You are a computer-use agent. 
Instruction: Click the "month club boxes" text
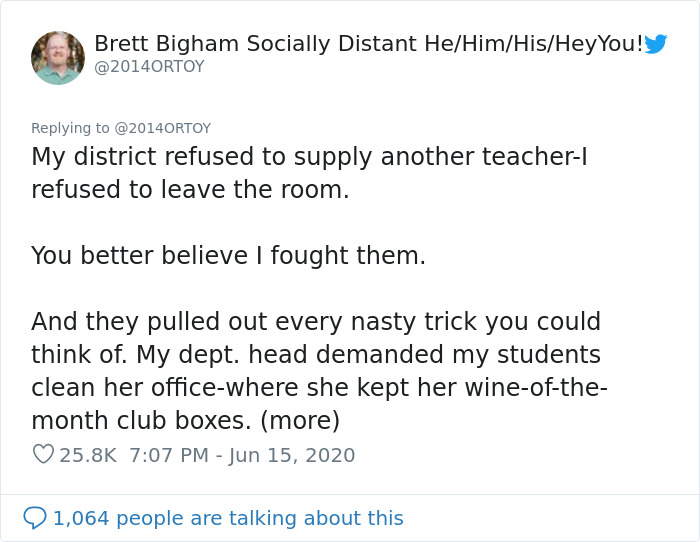click(x=138, y=419)
